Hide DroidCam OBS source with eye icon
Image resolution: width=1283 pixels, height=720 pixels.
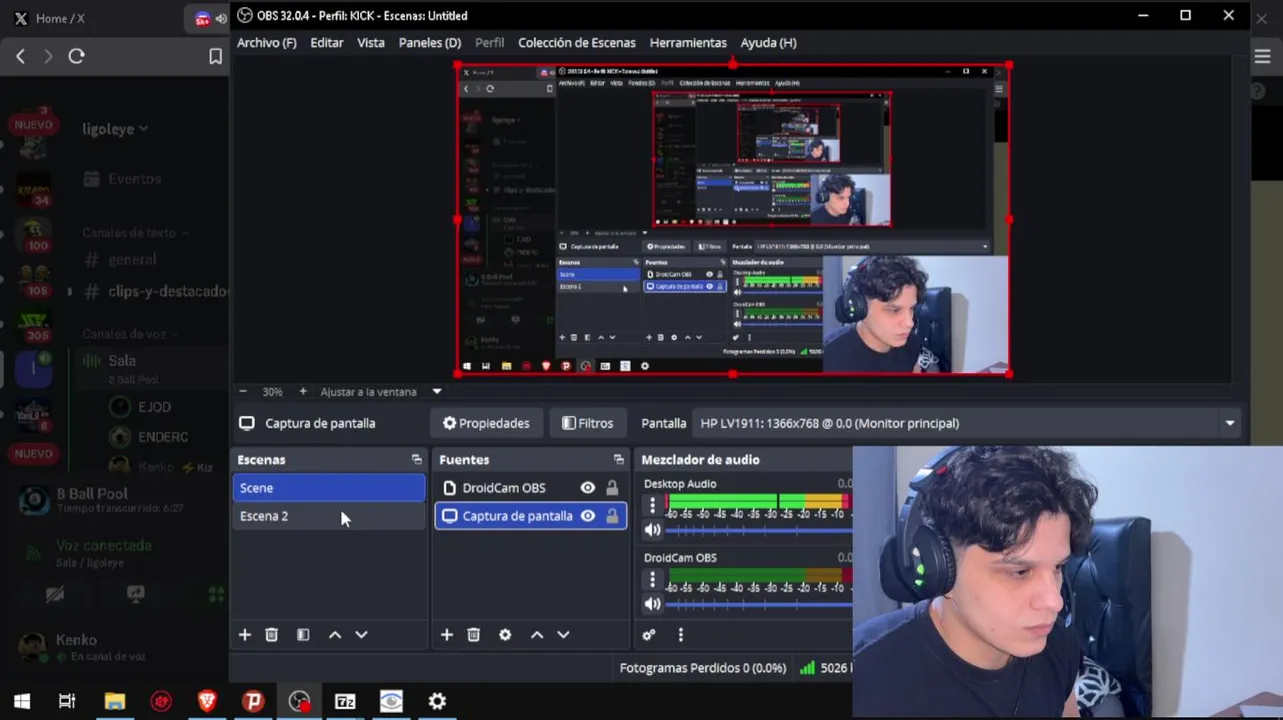[588, 488]
